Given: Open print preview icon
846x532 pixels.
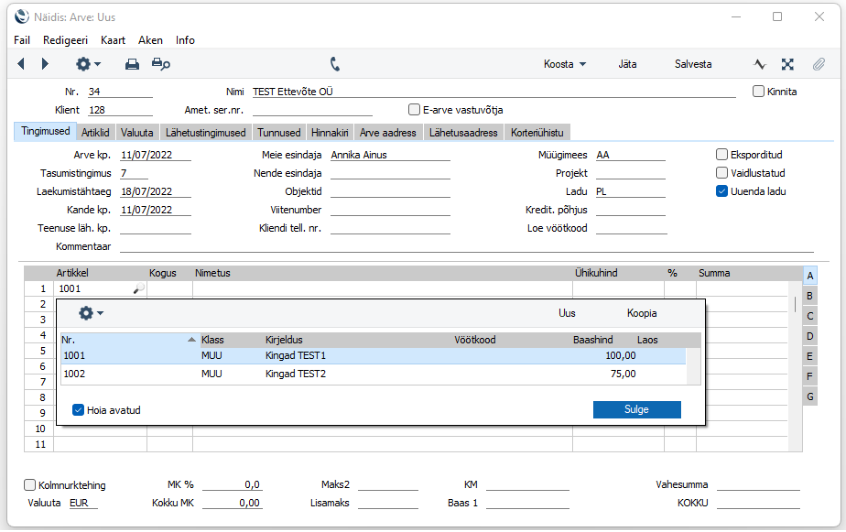Looking at the screenshot, I should (x=161, y=65).
